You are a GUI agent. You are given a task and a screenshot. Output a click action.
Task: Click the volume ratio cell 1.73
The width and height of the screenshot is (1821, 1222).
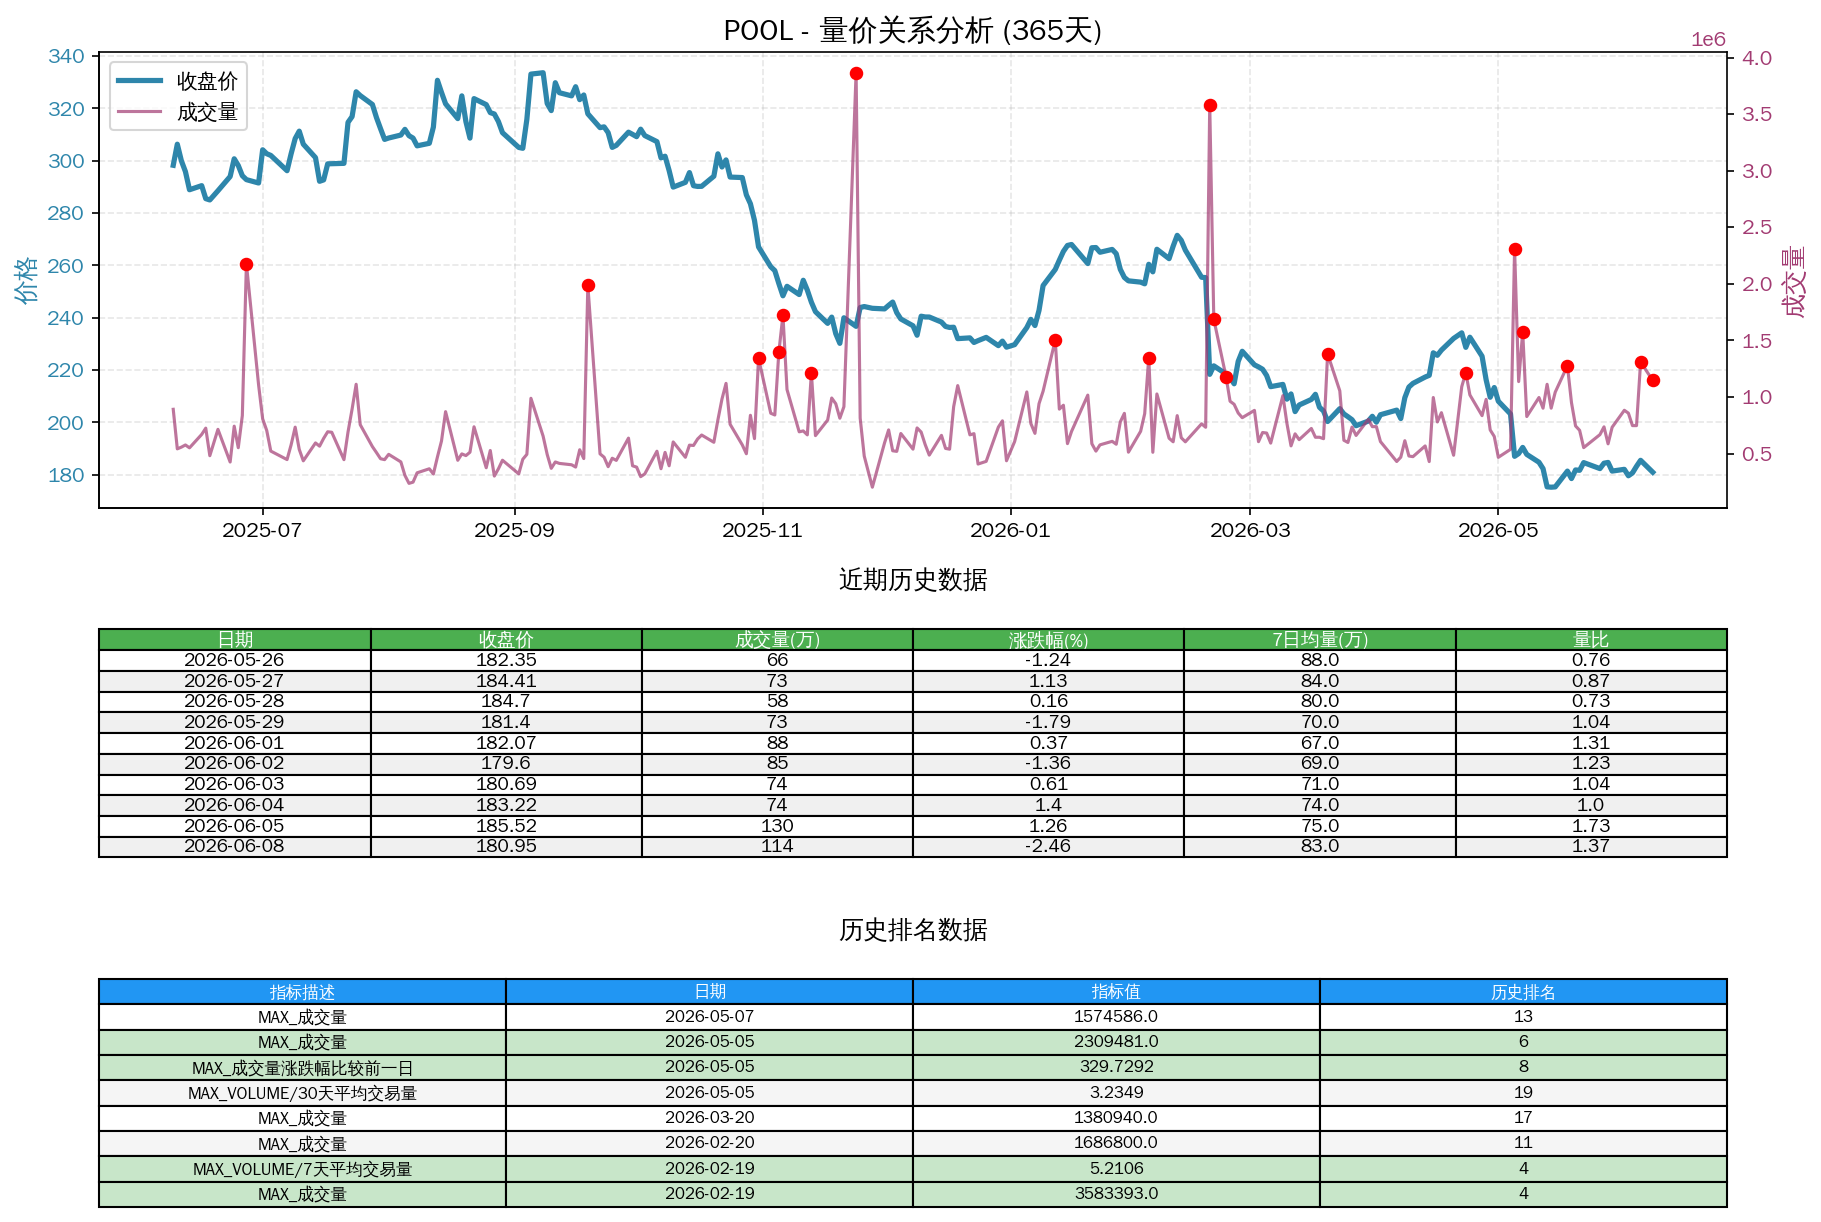click(1591, 826)
